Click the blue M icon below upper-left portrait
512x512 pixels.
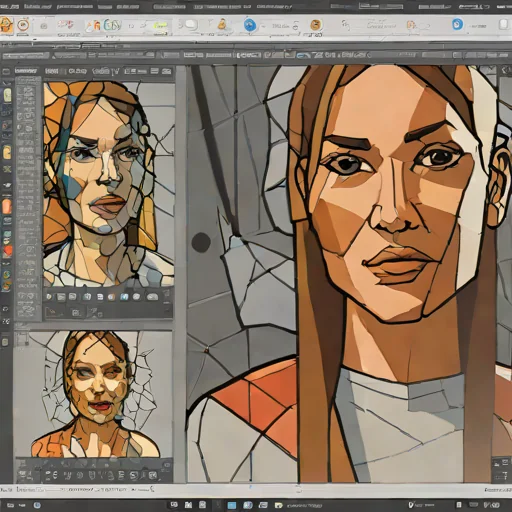point(124,297)
